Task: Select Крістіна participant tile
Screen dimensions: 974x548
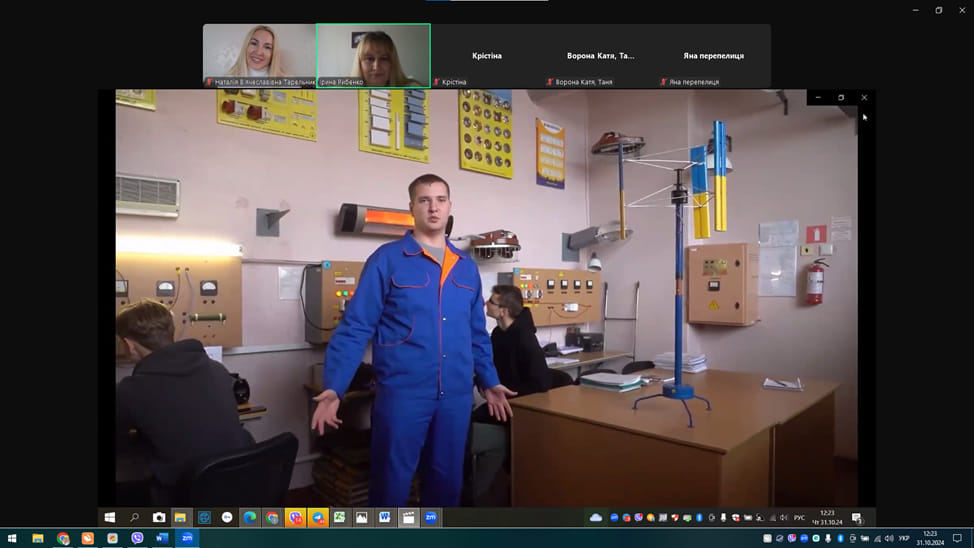Action: 487,55
